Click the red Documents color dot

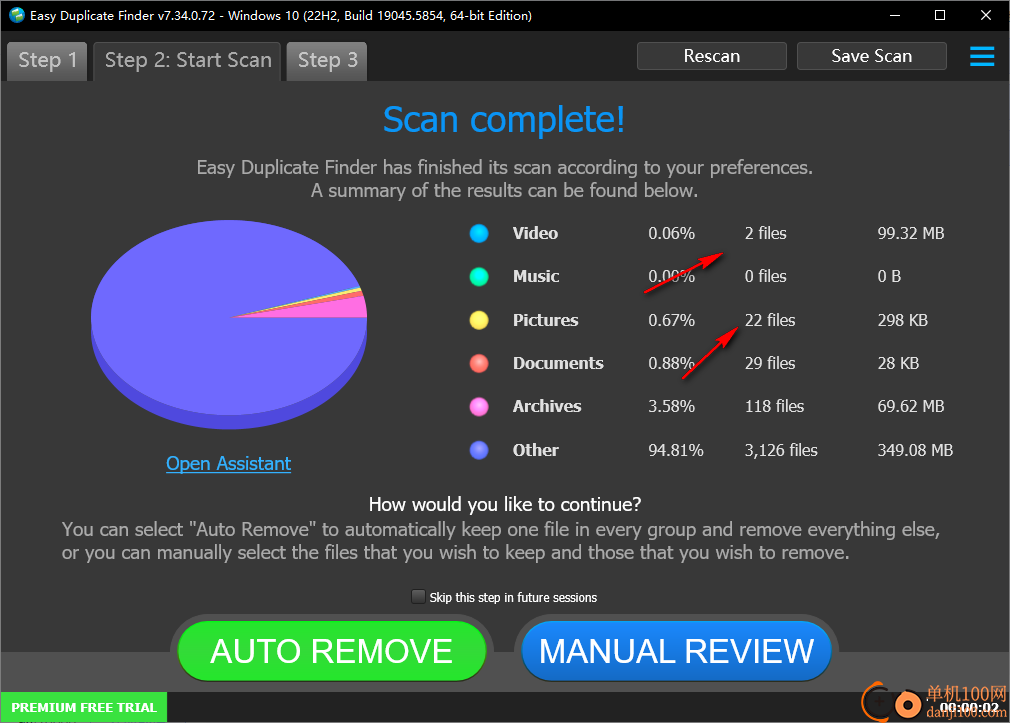click(479, 363)
